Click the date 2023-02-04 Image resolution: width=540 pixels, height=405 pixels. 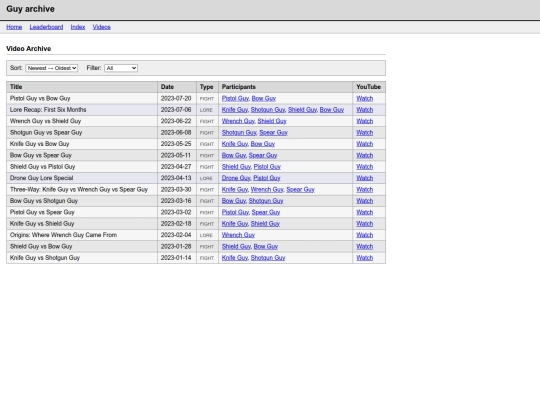pyautogui.click(x=176, y=235)
